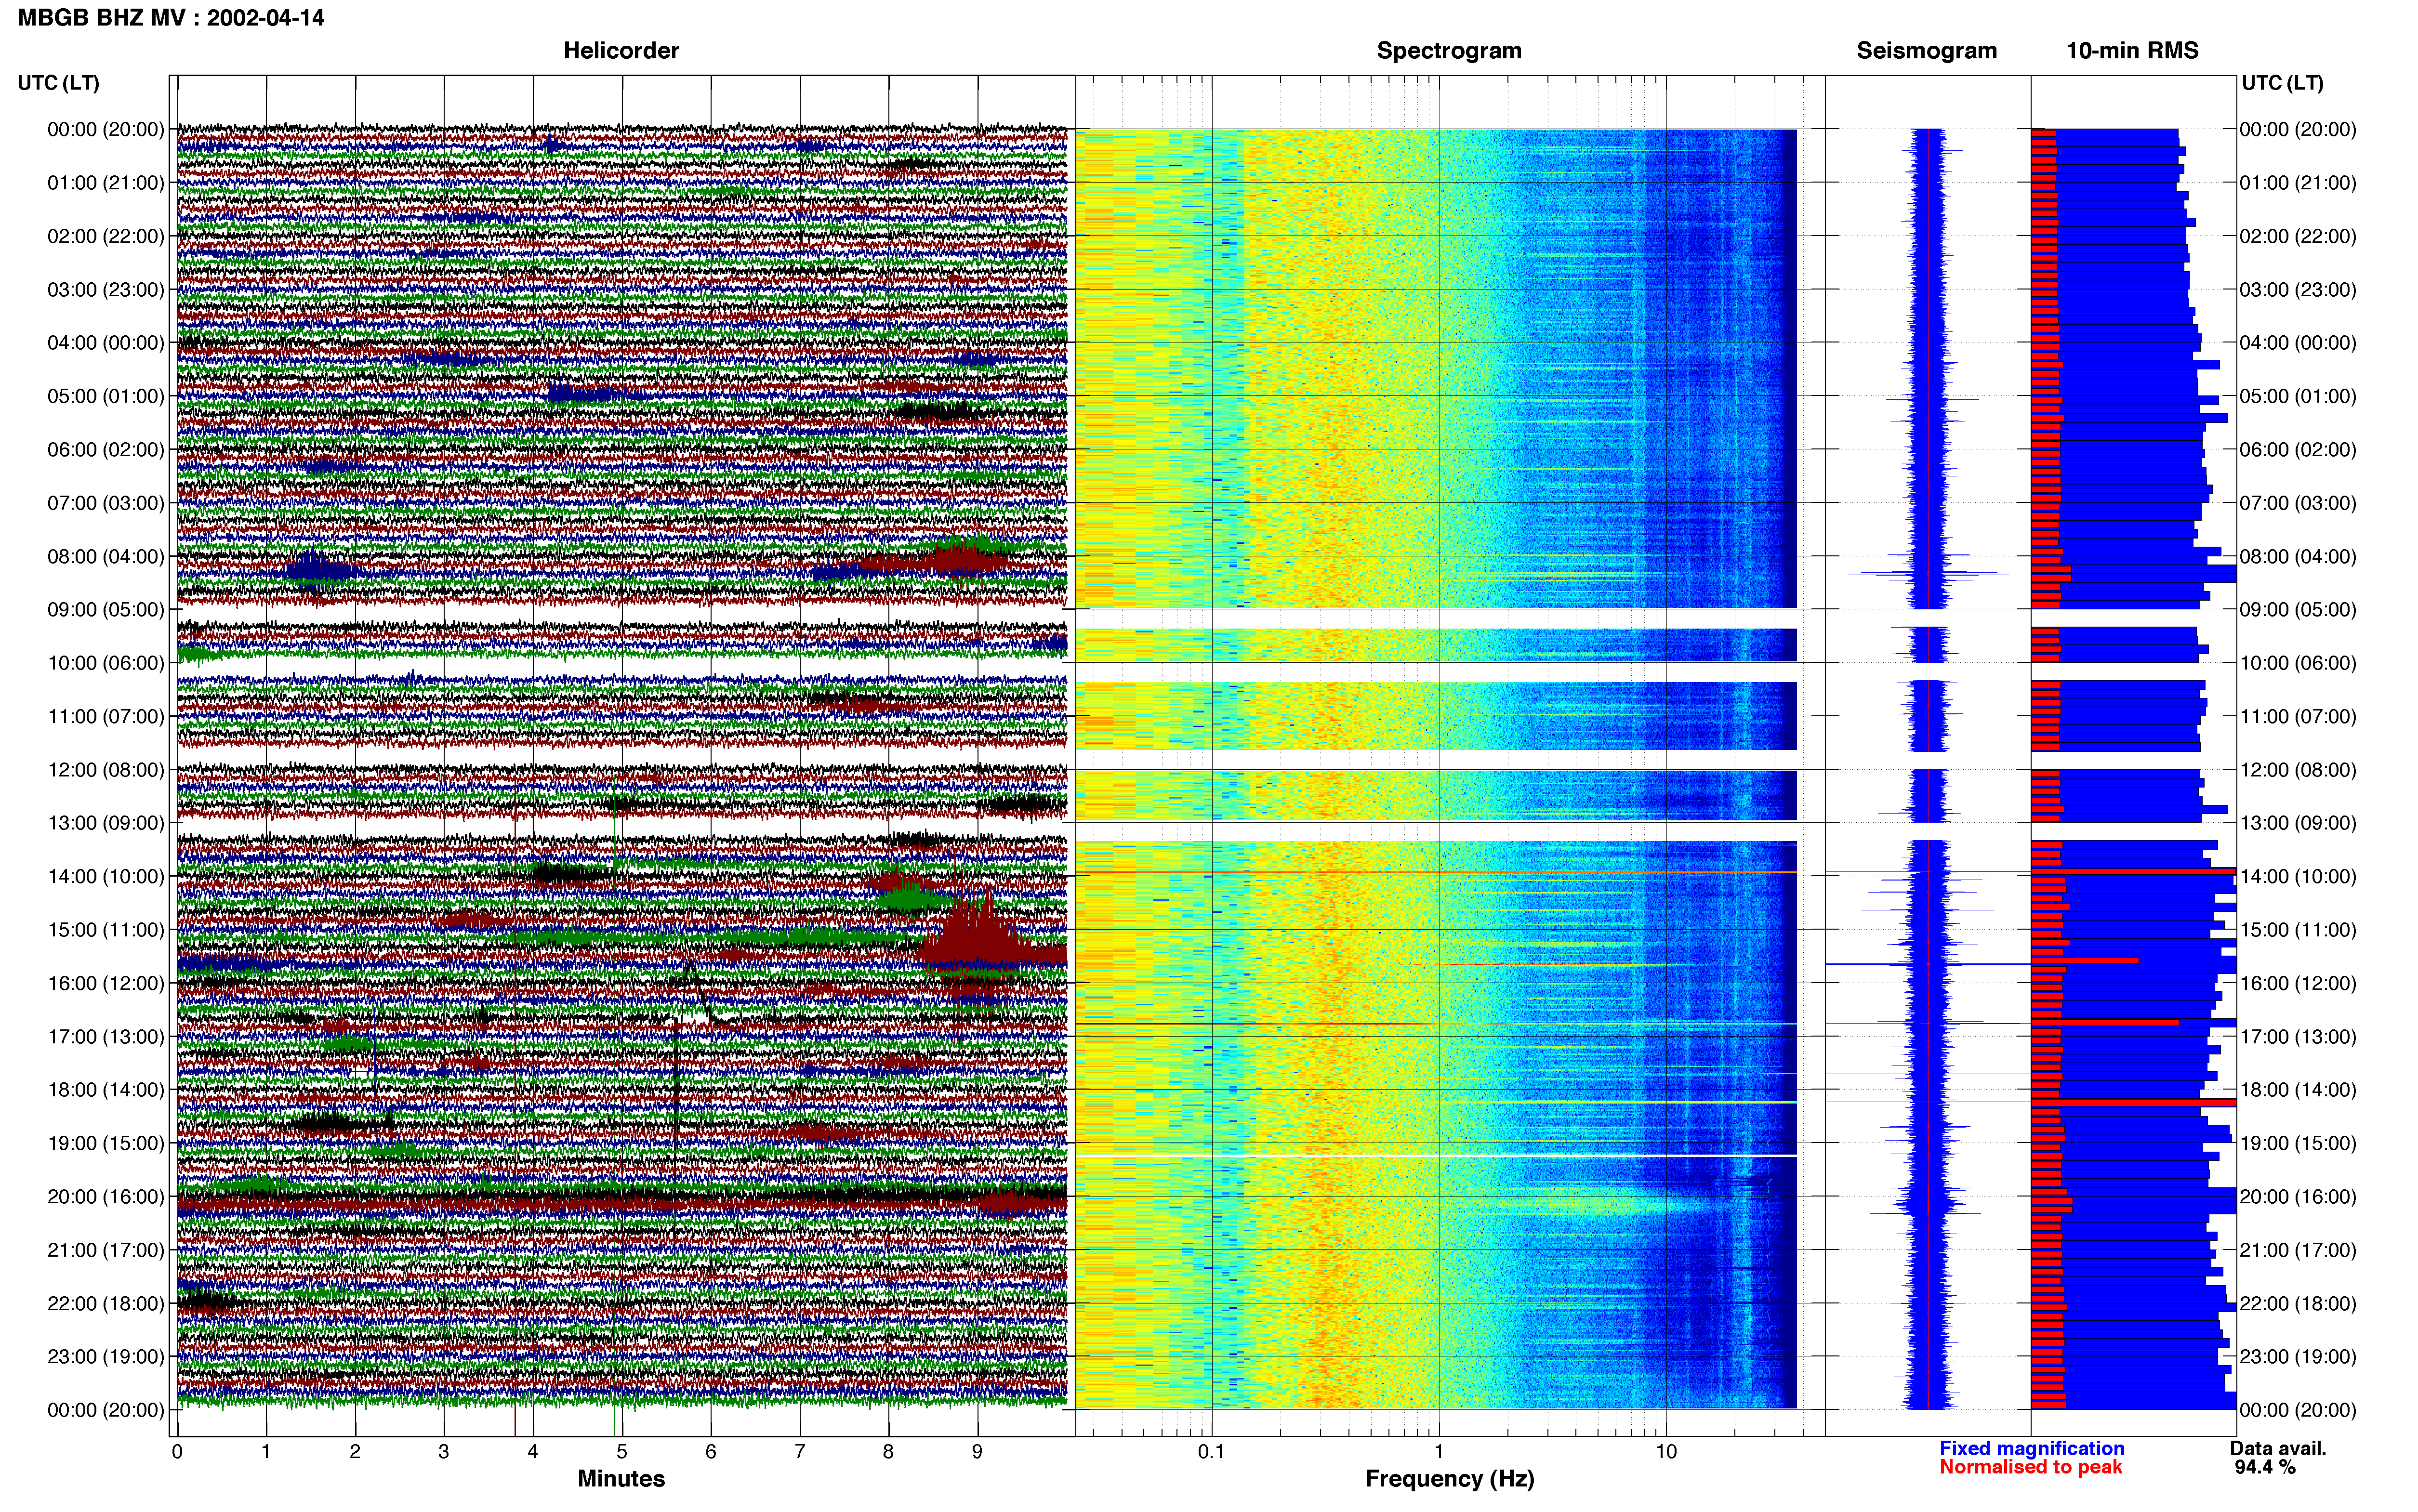Click "20:00 (16:00)" on the Helicorder time axis
The image size is (2418, 1512).
[x=106, y=1196]
